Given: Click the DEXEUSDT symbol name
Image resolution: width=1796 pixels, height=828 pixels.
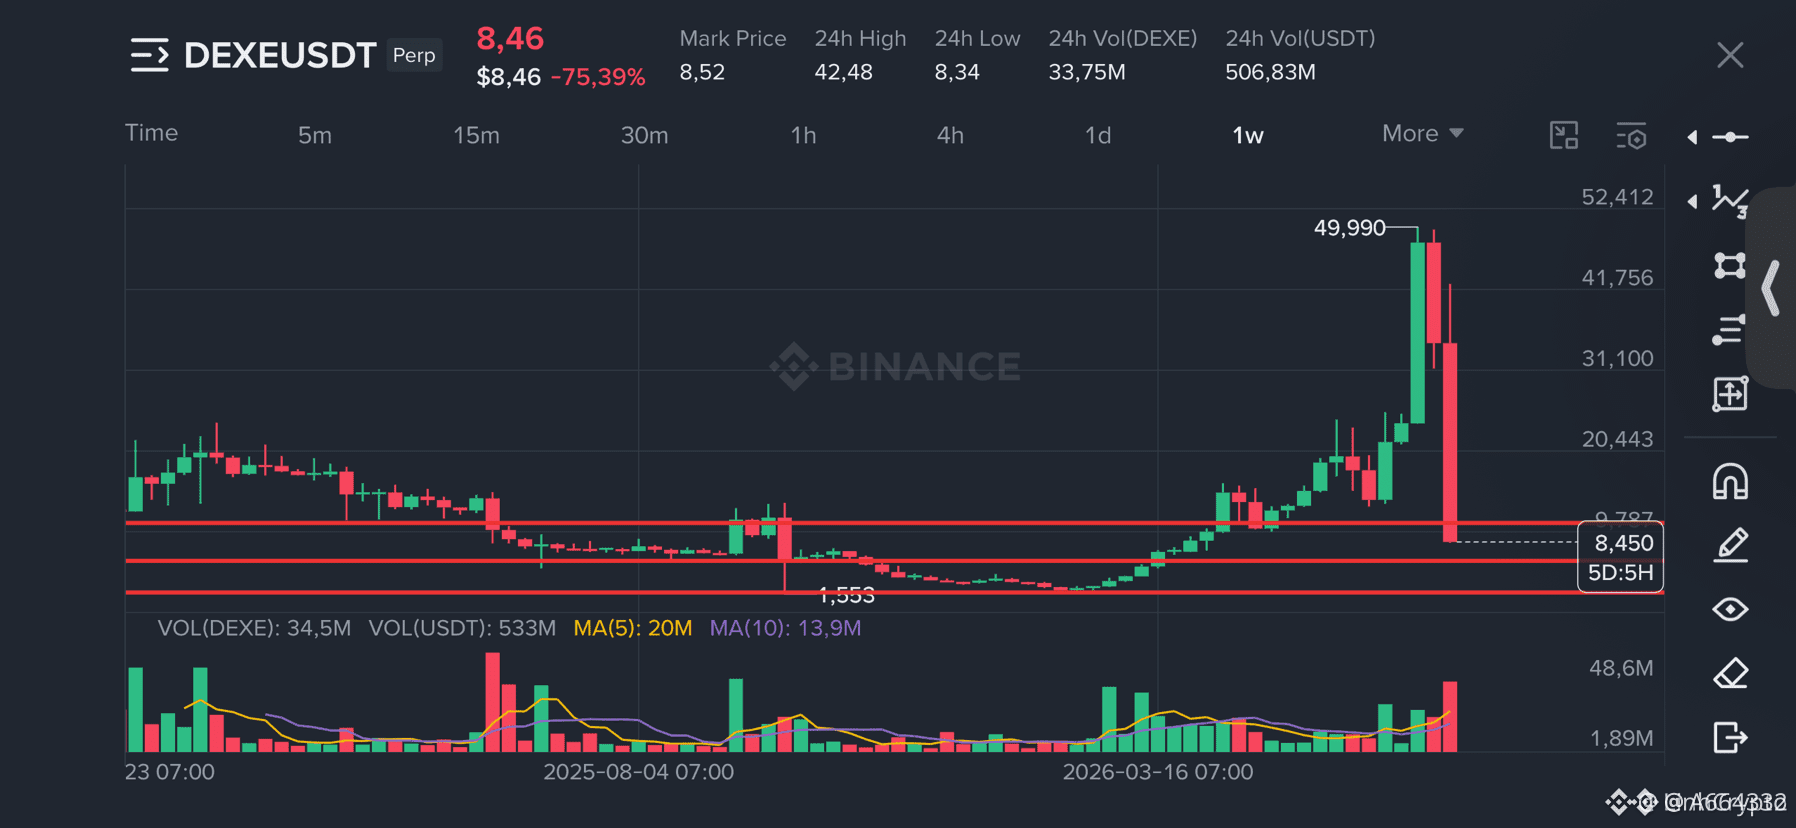Looking at the screenshot, I should 280,55.
